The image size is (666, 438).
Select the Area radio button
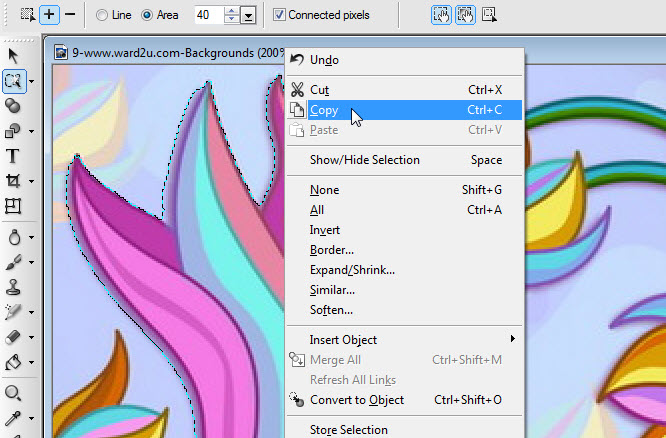tap(148, 15)
